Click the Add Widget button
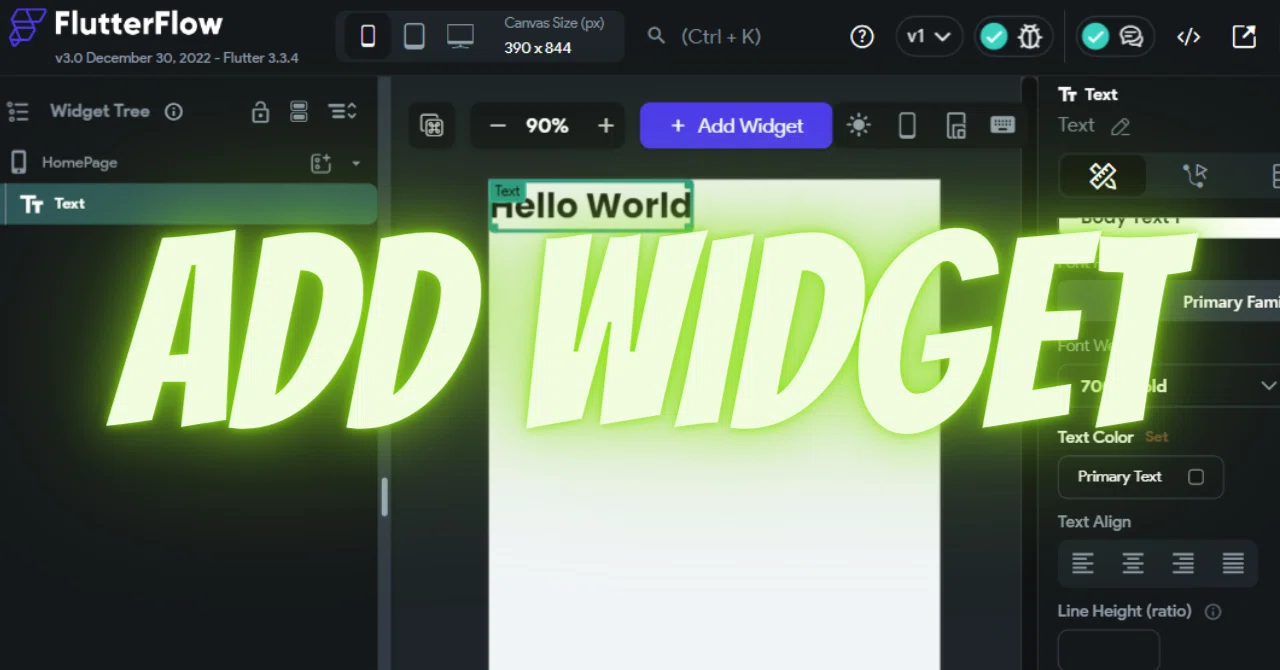 (x=736, y=125)
